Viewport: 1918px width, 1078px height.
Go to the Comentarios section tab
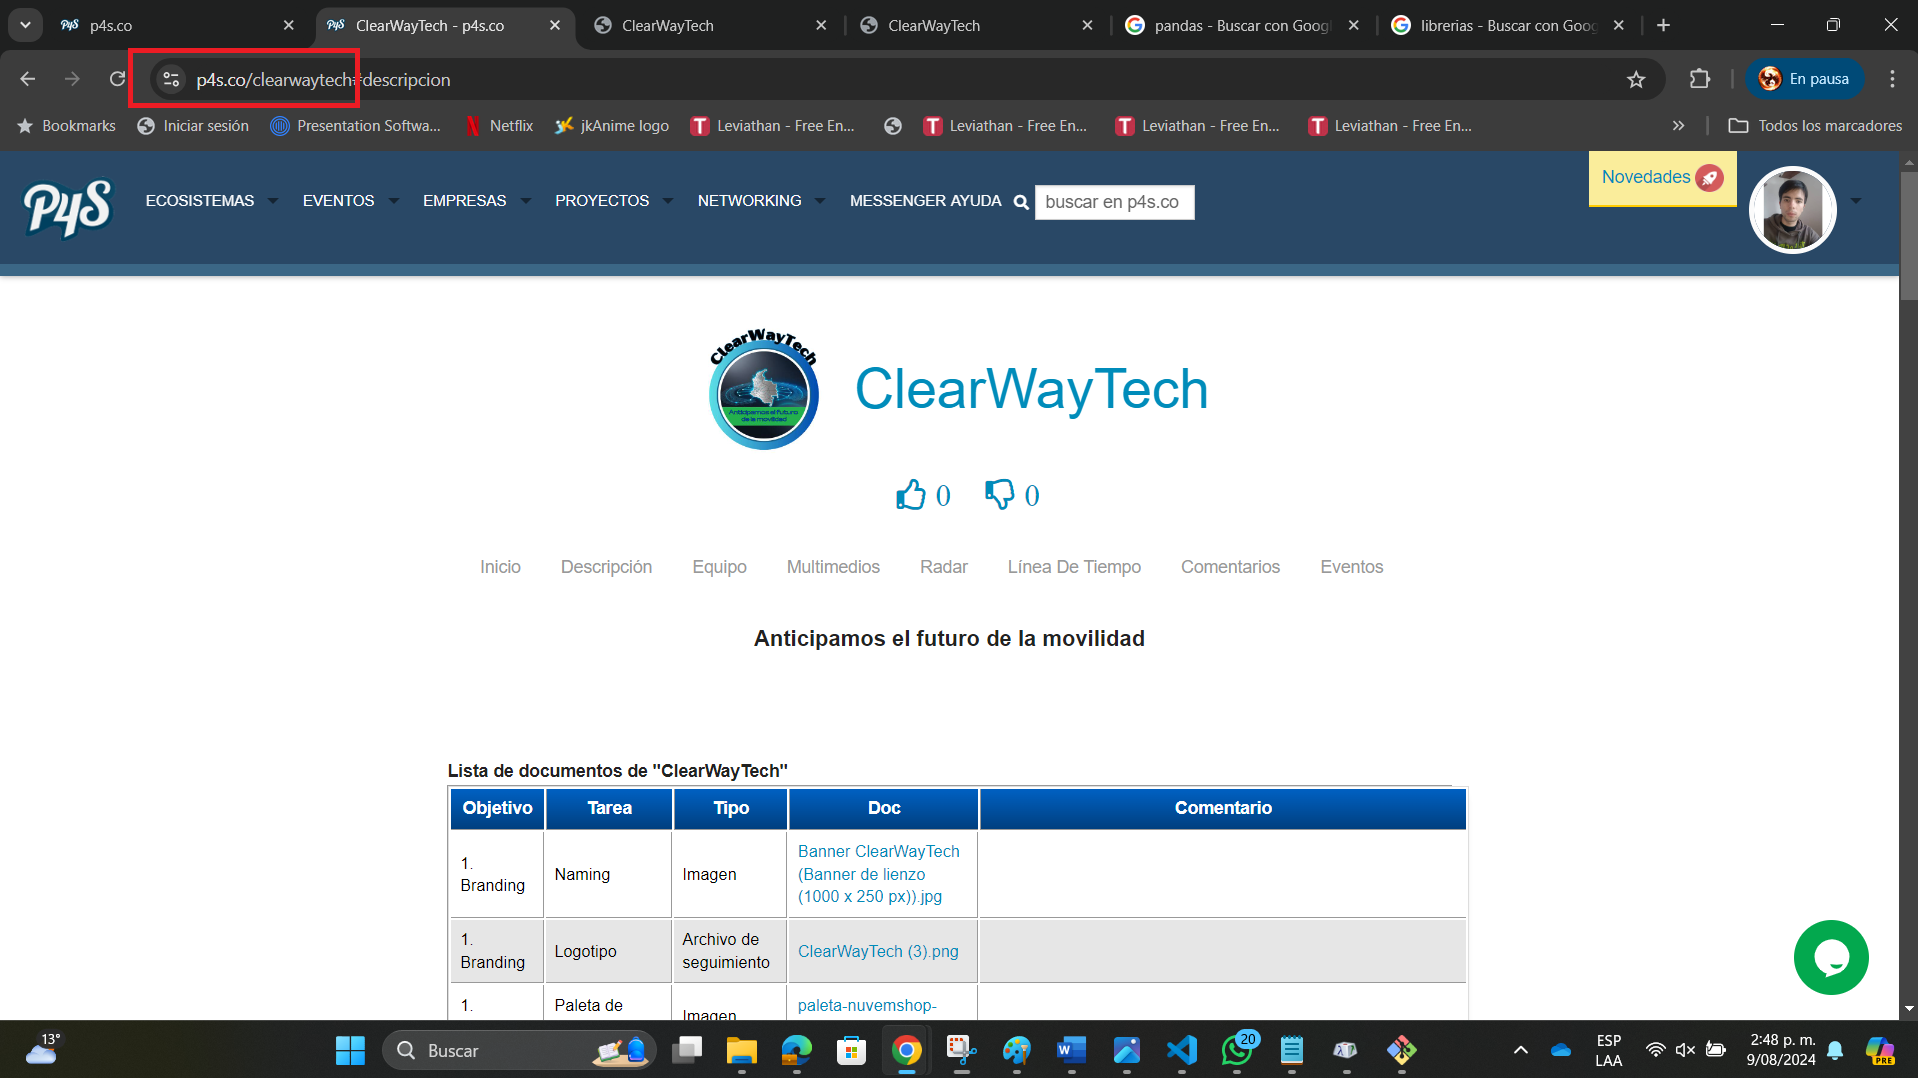click(1230, 567)
